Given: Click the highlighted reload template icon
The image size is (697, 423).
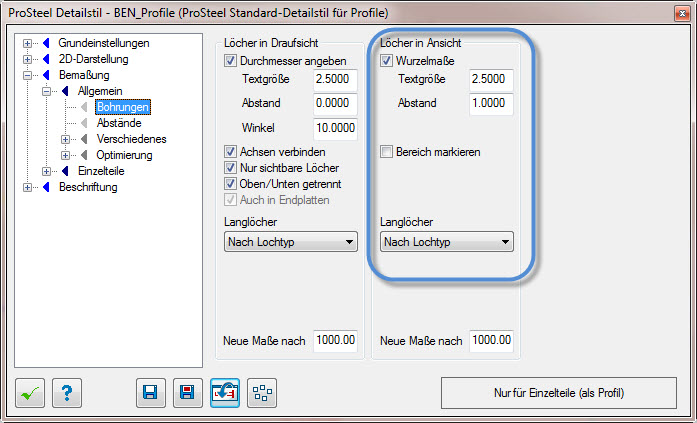Looking at the screenshot, I should click(225, 393).
